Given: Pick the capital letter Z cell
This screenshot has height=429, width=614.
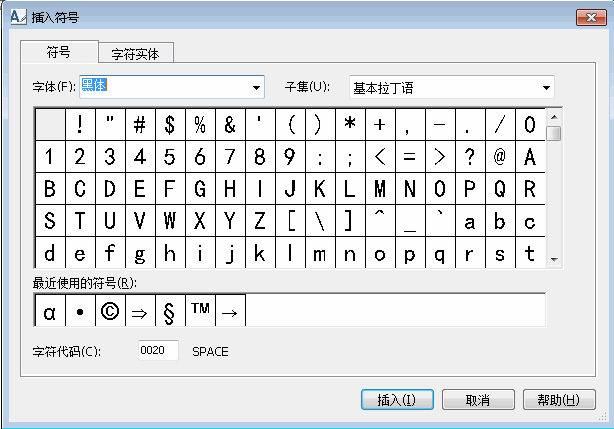Looking at the screenshot, I should point(260,220).
